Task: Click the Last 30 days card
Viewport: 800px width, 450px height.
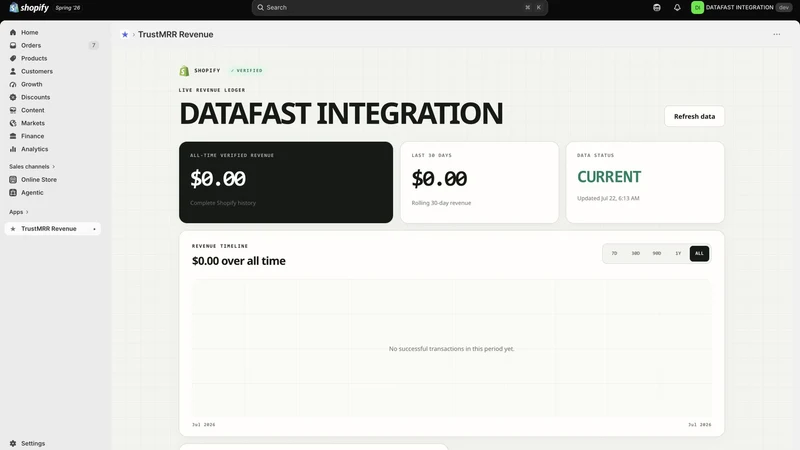Action: coord(479,182)
